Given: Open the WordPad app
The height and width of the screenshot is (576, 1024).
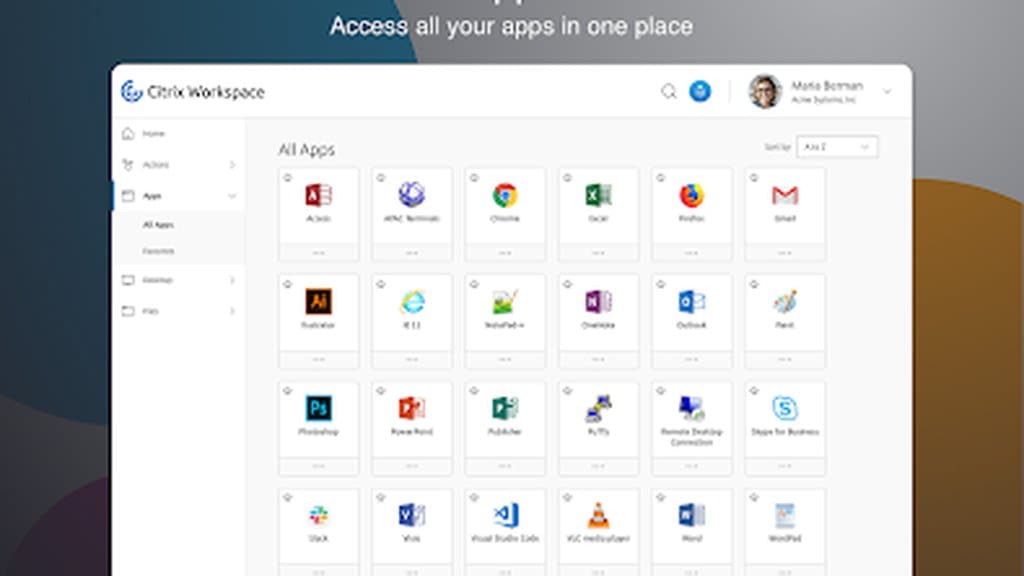Looking at the screenshot, I should coord(785,515).
